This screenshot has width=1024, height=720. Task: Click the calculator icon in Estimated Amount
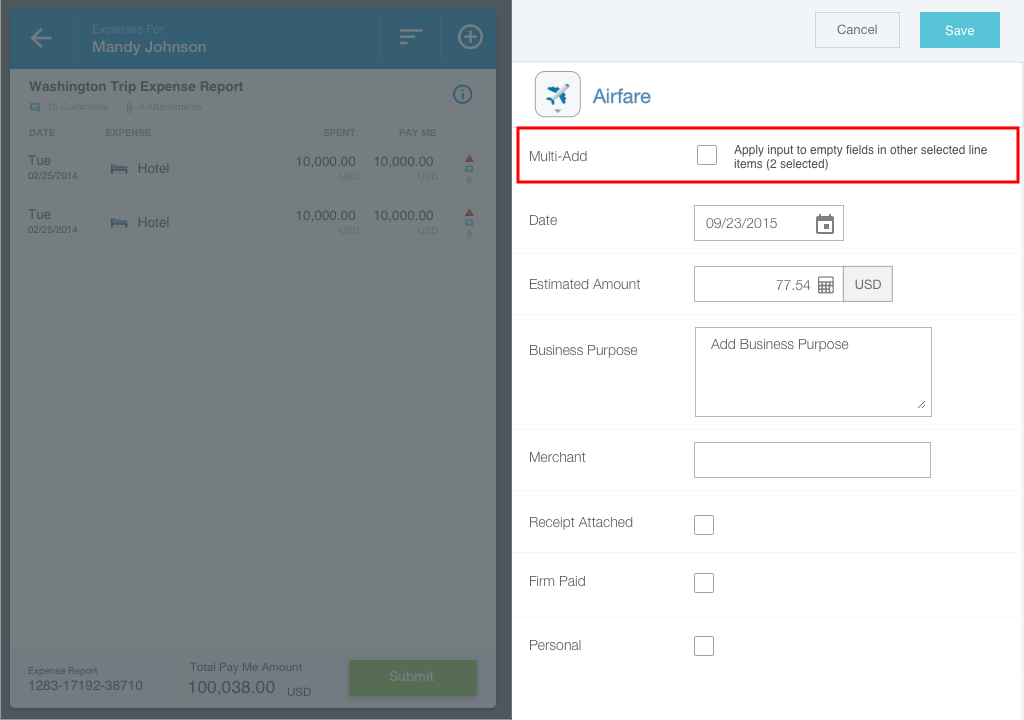click(826, 285)
